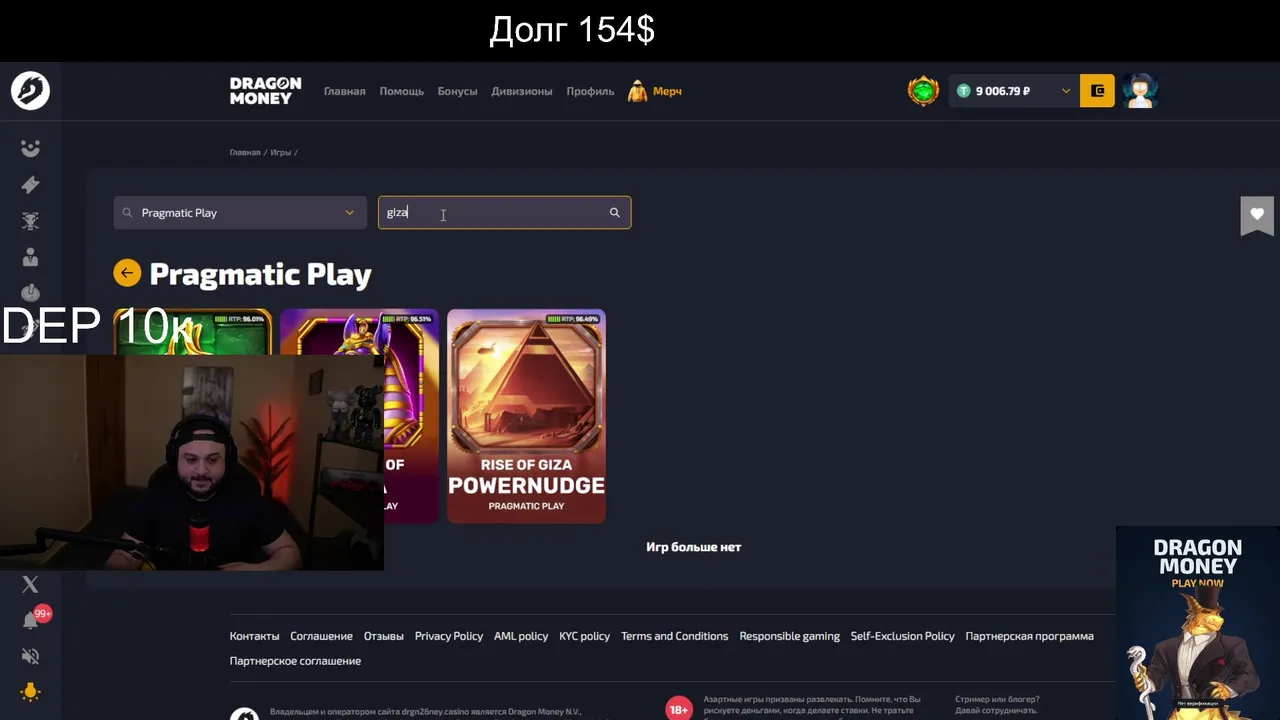Open Self-Exclusion Policy footer link
Screen dimensions: 1280x720
[x=902, y=636]
